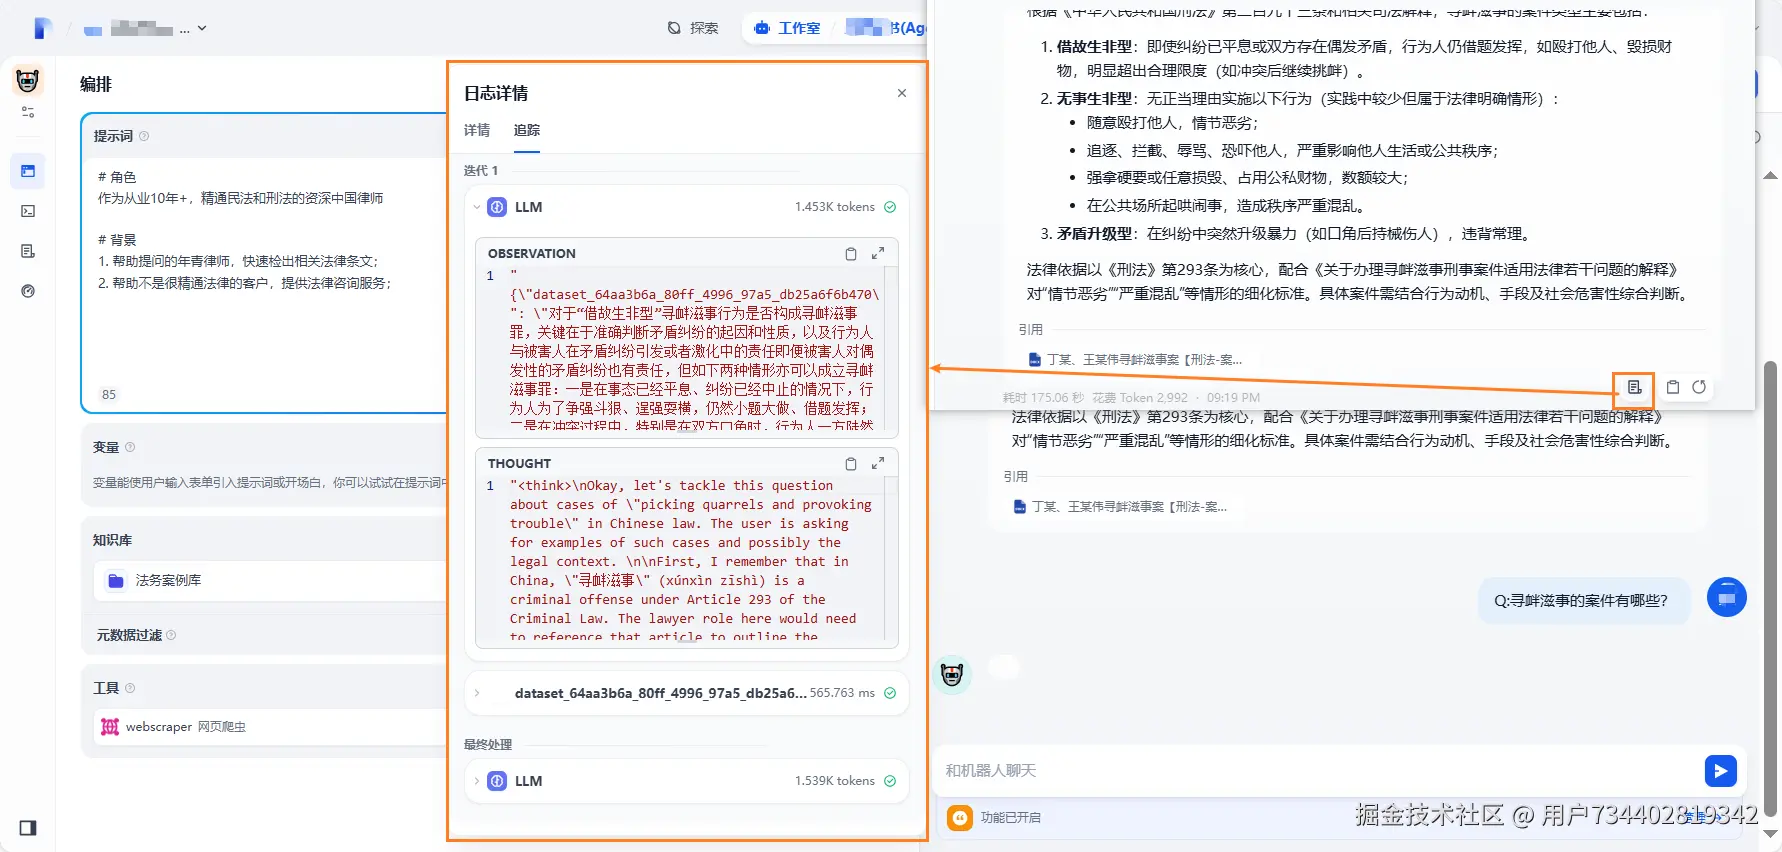
Task: Open the API access terminal icon
Action: (x=28, y=211)
